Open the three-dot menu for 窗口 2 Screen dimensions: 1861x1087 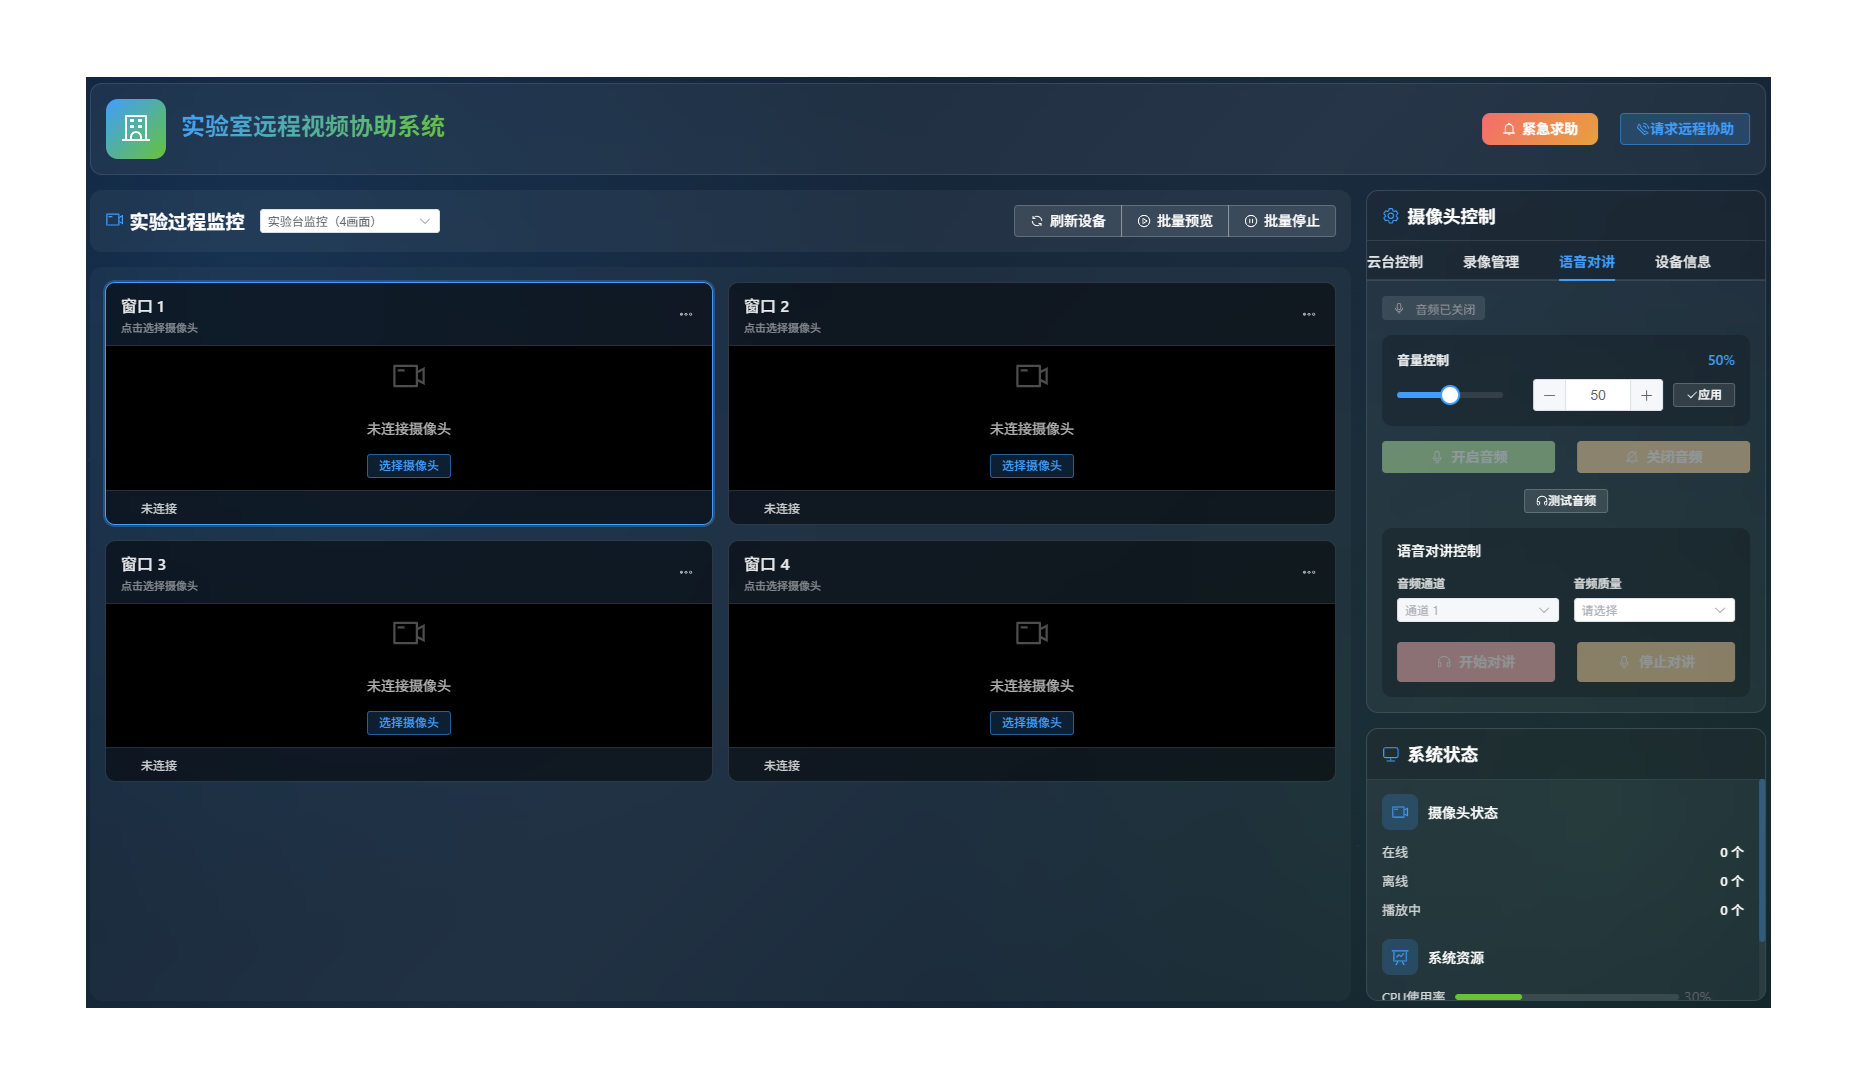[1308, 315]
